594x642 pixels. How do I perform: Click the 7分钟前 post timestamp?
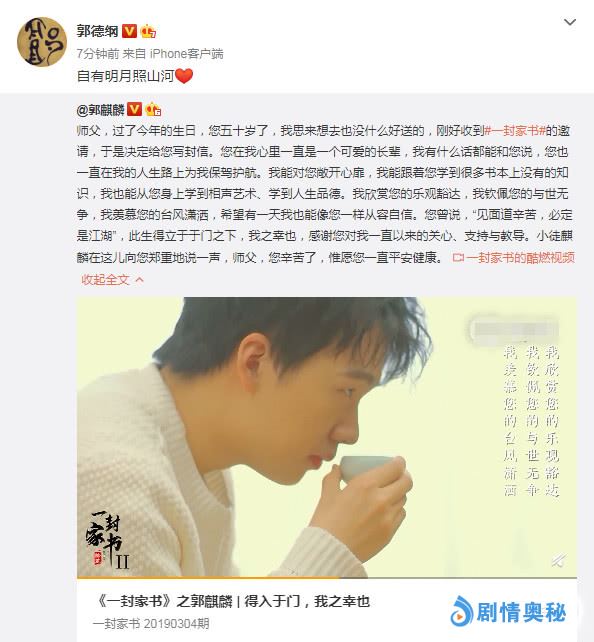(x=98, y=54)
